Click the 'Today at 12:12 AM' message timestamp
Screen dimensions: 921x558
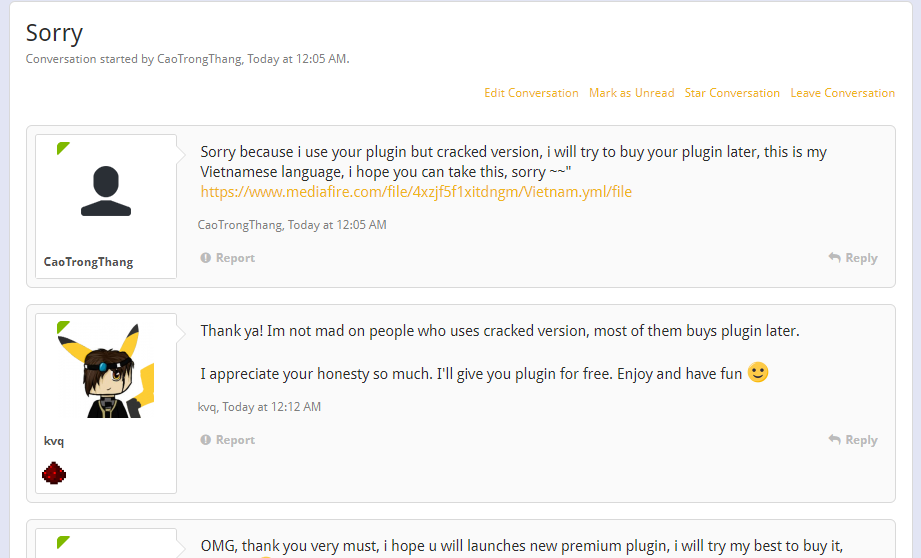pyautogui.click(x=271, y=407)
